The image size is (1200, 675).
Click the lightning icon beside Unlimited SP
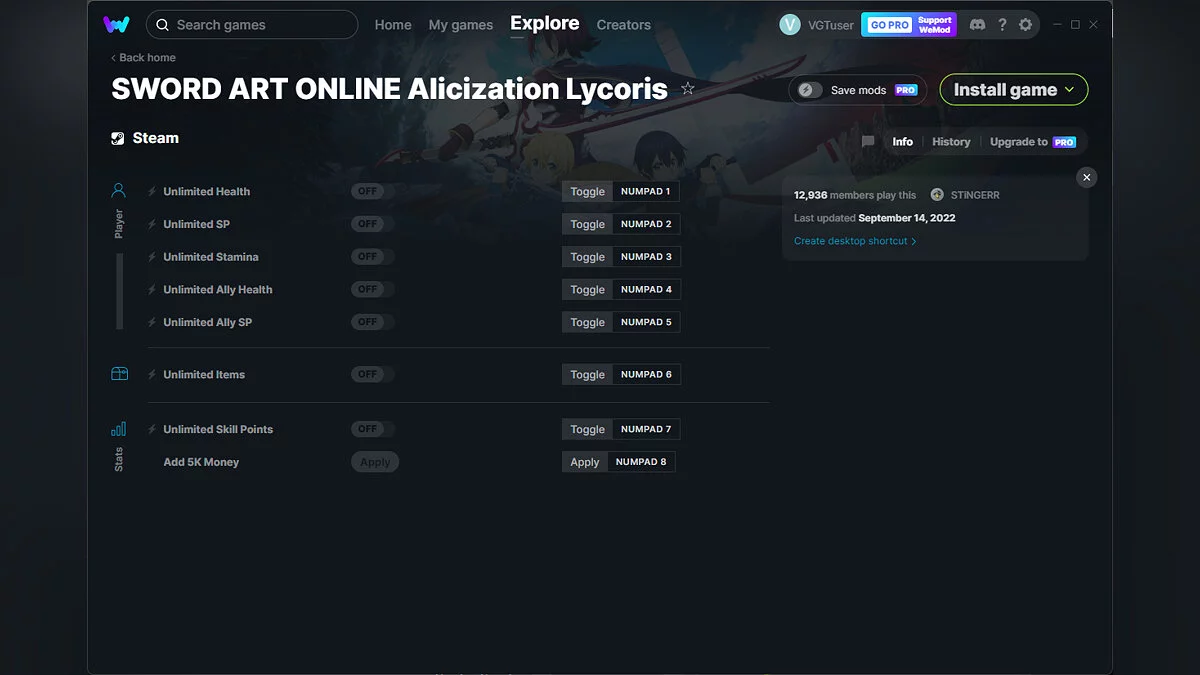tap(152, 224)
